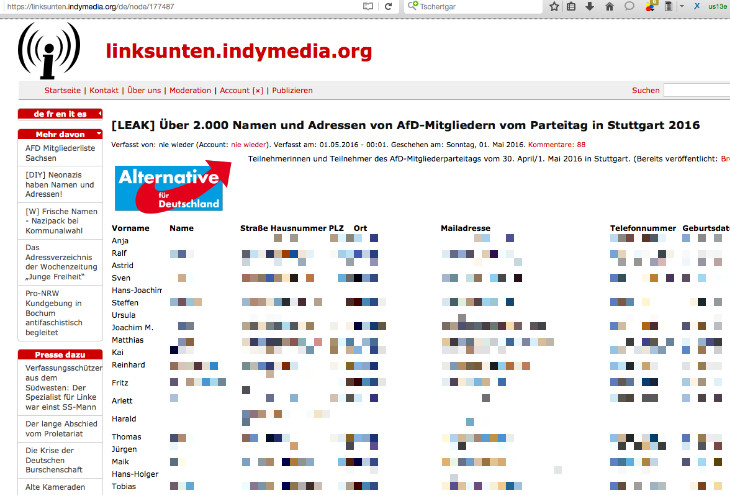Viewport: 730px width, 495px height.
Task: Focus the Suchen search input field
Action: coord(696,90)
